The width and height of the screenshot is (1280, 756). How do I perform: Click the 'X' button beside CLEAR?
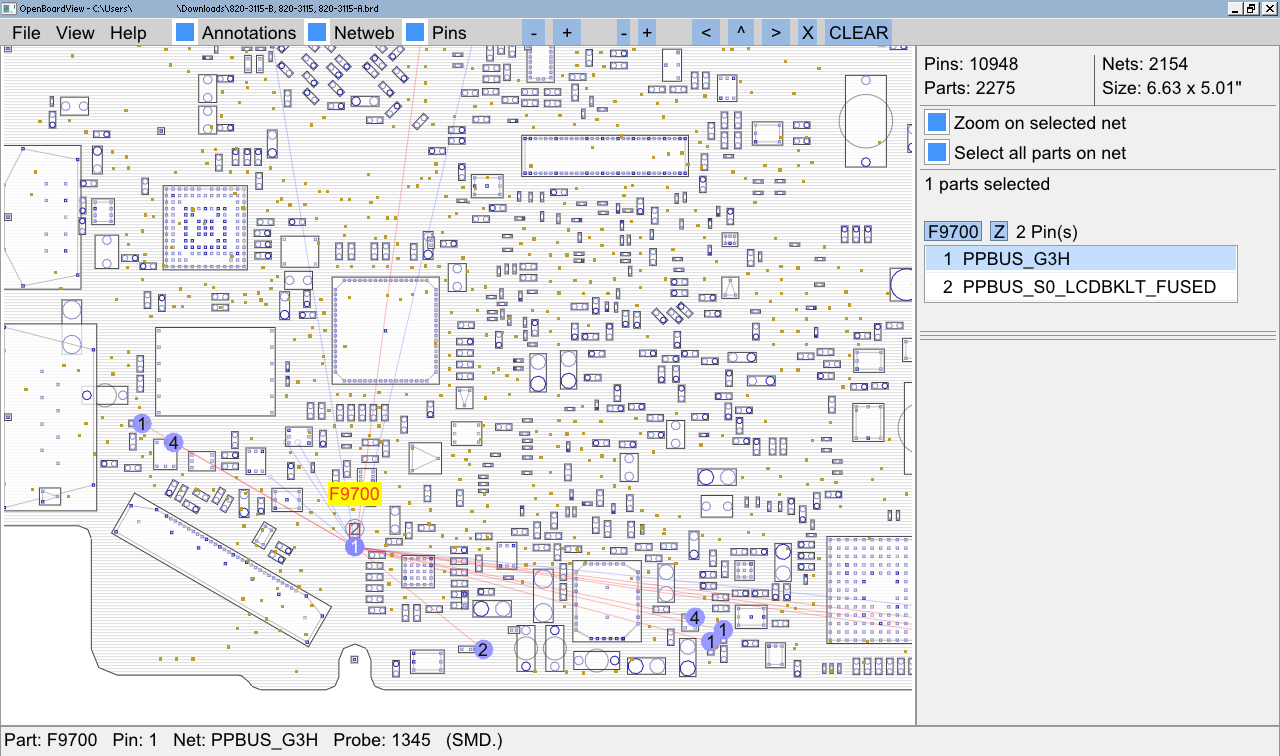tap(808, 32)
